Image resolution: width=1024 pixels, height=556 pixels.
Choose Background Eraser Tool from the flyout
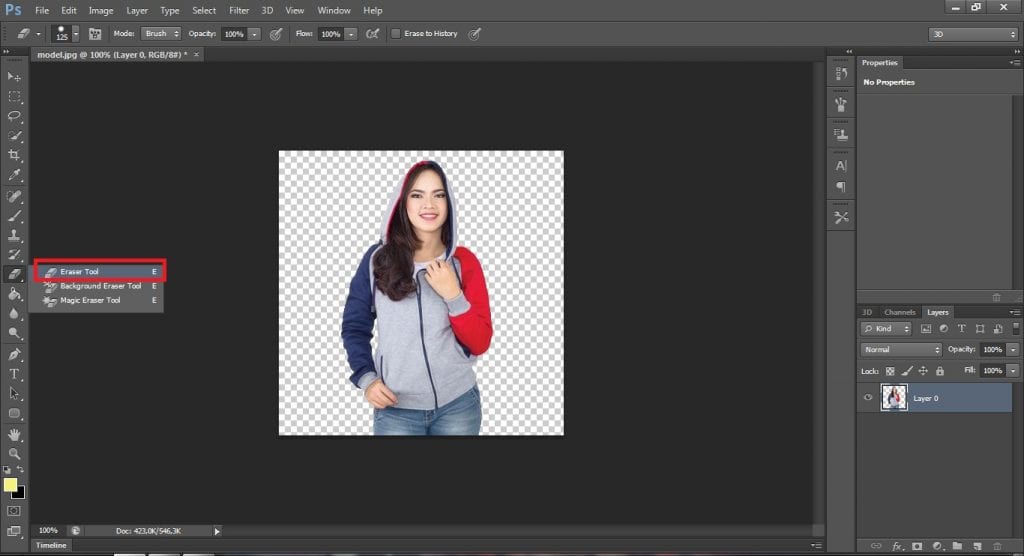(100, 286)
